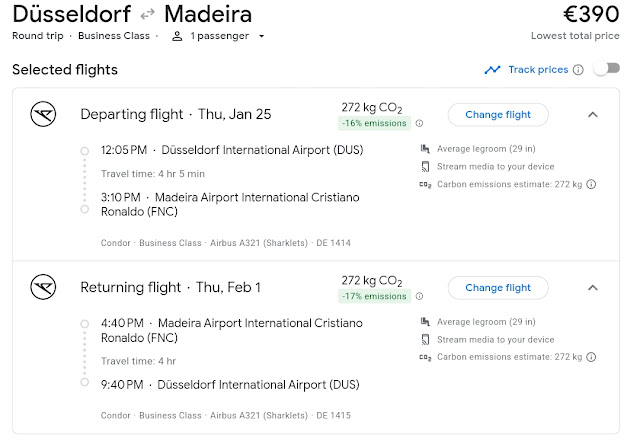Click the passenger person icon
This screenshot has width=640, height=444.
pyautogui.click(x=177, y=36)
